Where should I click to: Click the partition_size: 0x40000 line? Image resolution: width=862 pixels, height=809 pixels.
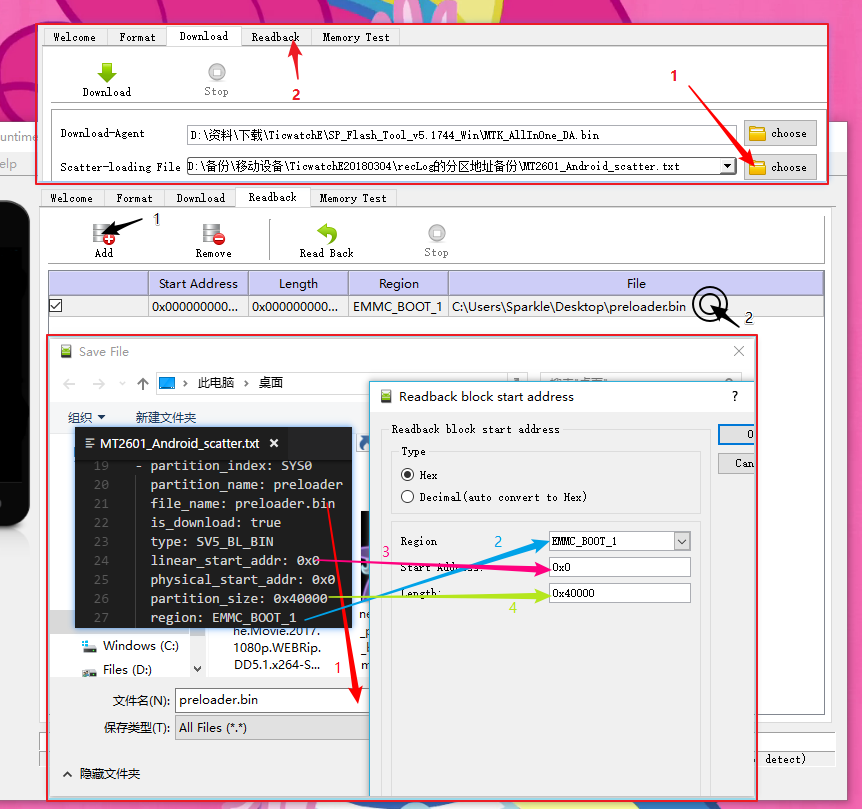[239, 599]
